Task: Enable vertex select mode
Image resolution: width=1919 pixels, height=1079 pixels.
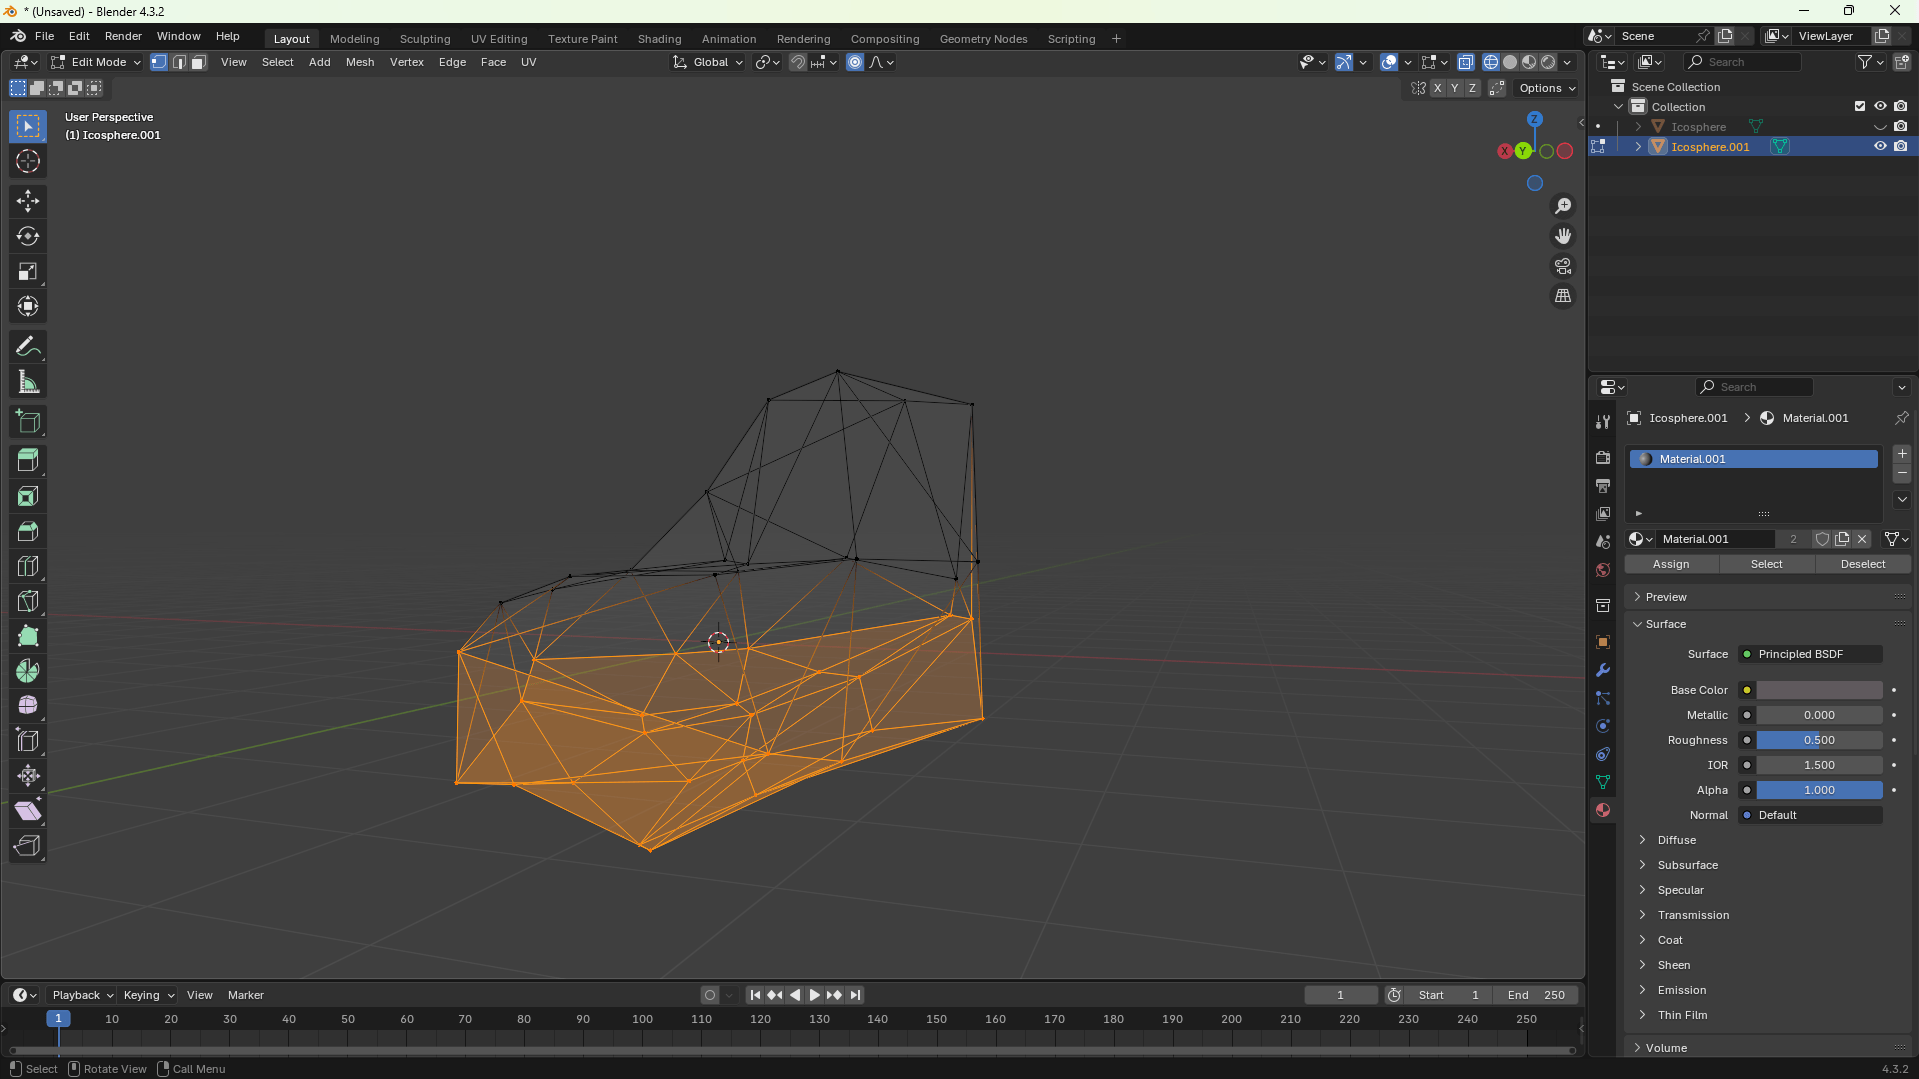Action: click(159, 62)
